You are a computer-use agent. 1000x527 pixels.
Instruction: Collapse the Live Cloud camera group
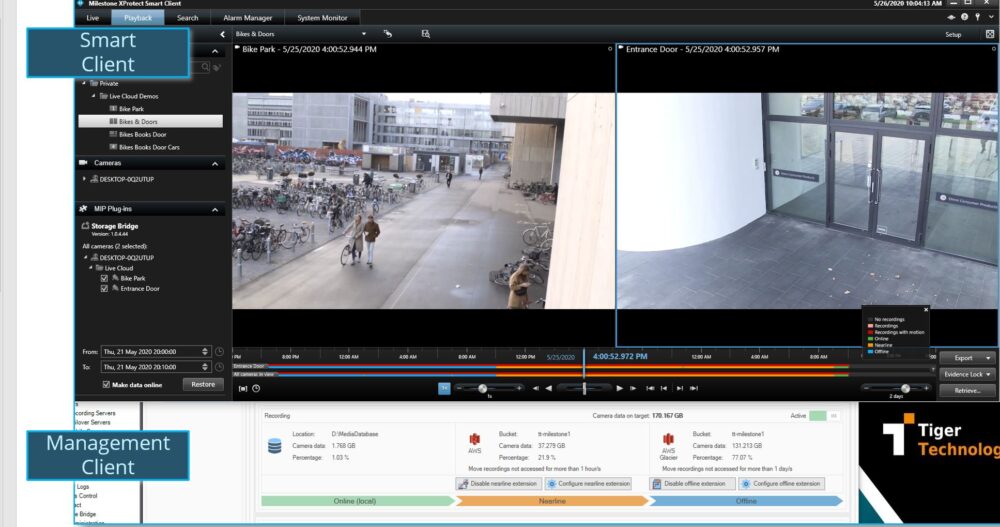[91, 268]
